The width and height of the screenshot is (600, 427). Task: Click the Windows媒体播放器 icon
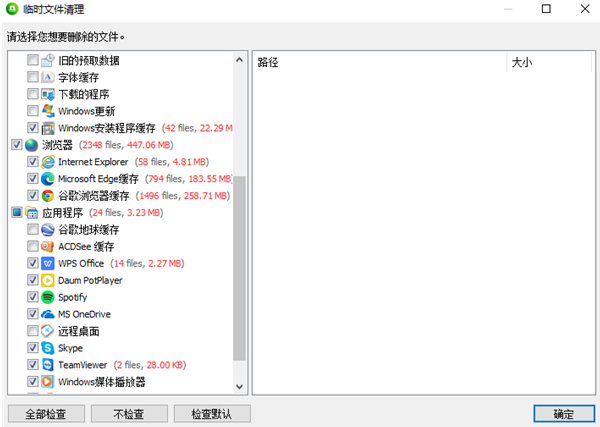click(x=48, y=381)
